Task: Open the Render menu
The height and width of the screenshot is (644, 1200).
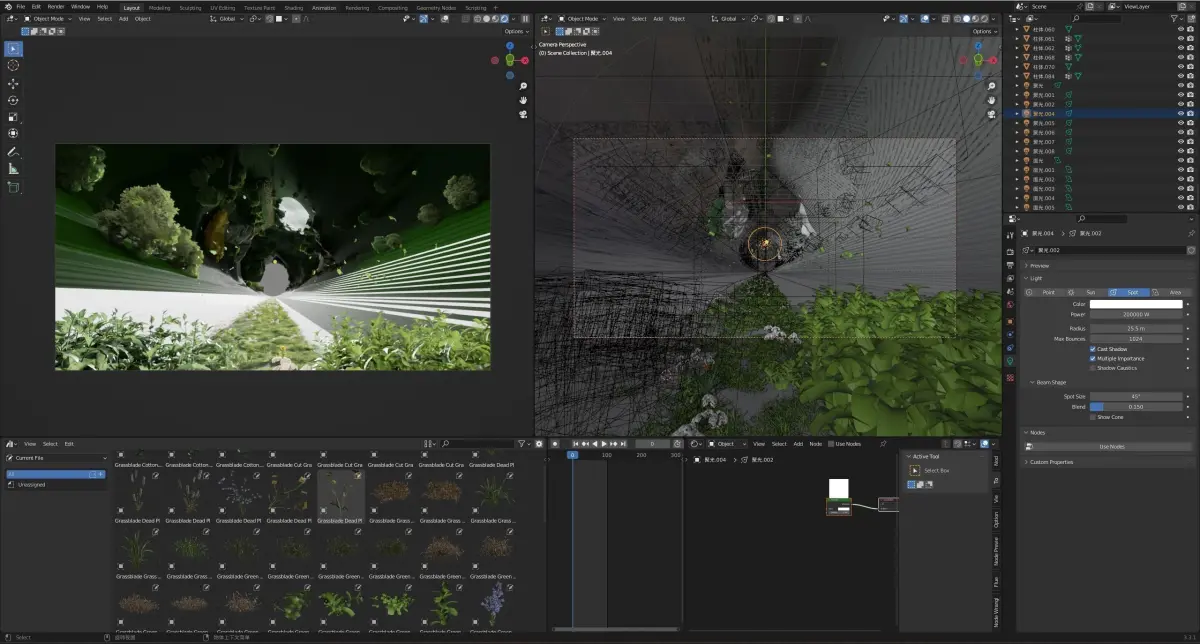Action: pos(56,7)
